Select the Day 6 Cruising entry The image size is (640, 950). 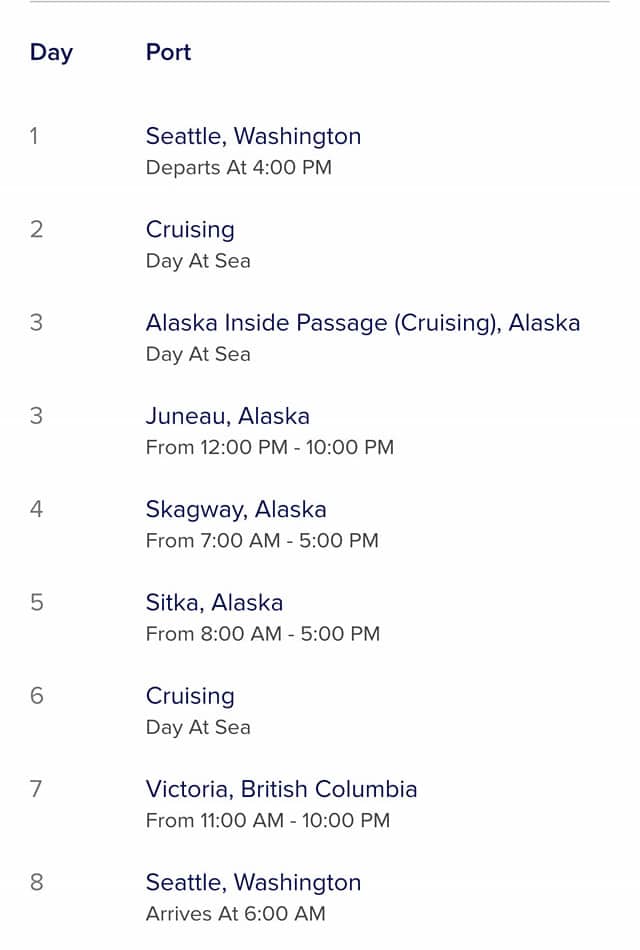[190, 697]
